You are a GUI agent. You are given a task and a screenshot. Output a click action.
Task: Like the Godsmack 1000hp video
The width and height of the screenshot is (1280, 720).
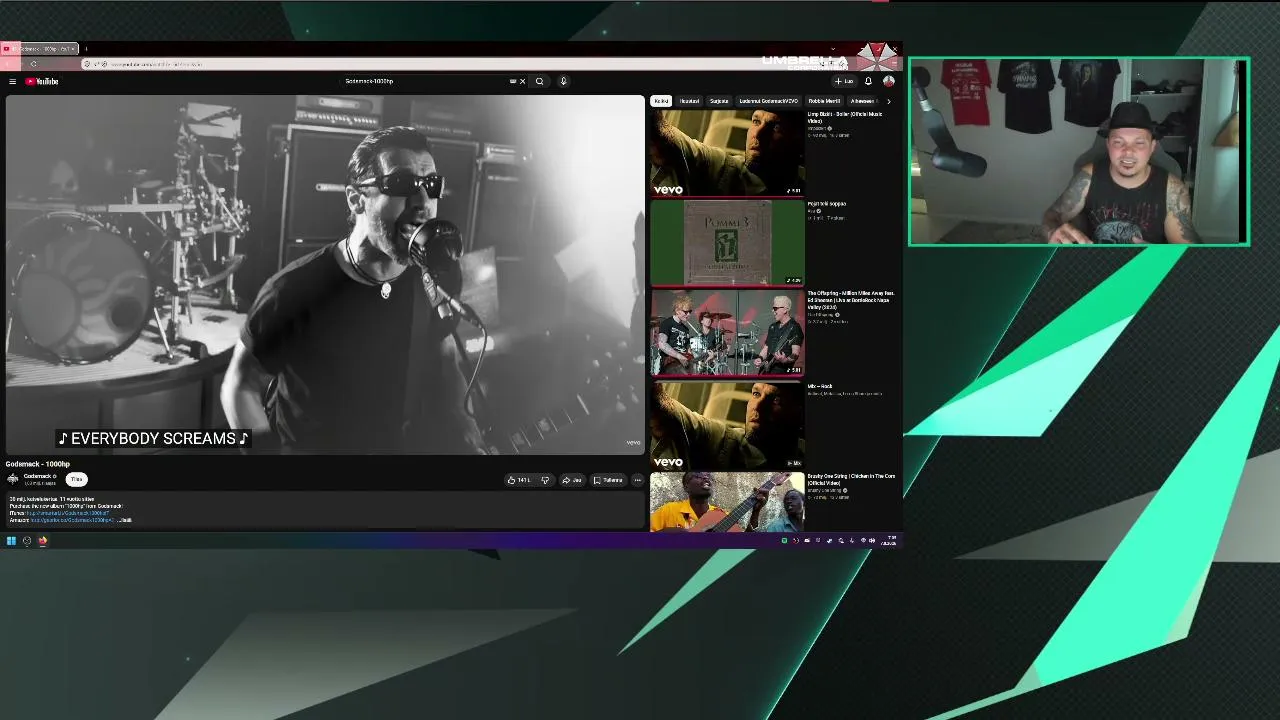tap(519, 480)
